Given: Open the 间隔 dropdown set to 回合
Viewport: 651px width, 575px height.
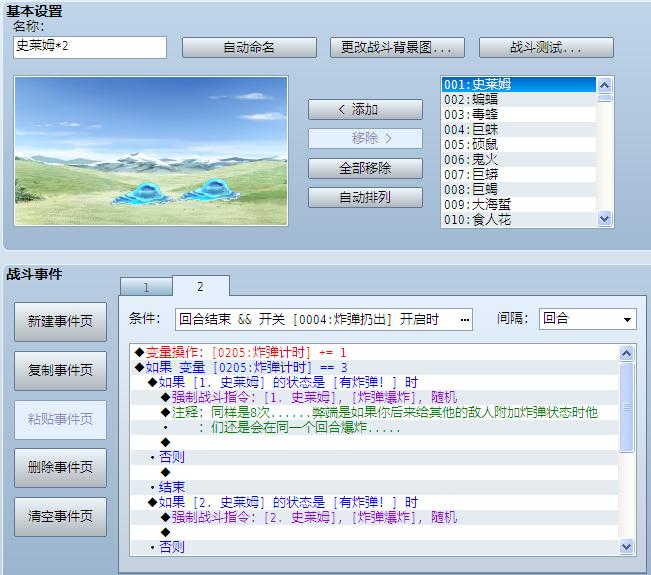Looking at the screenshot, I should point(587,319).
